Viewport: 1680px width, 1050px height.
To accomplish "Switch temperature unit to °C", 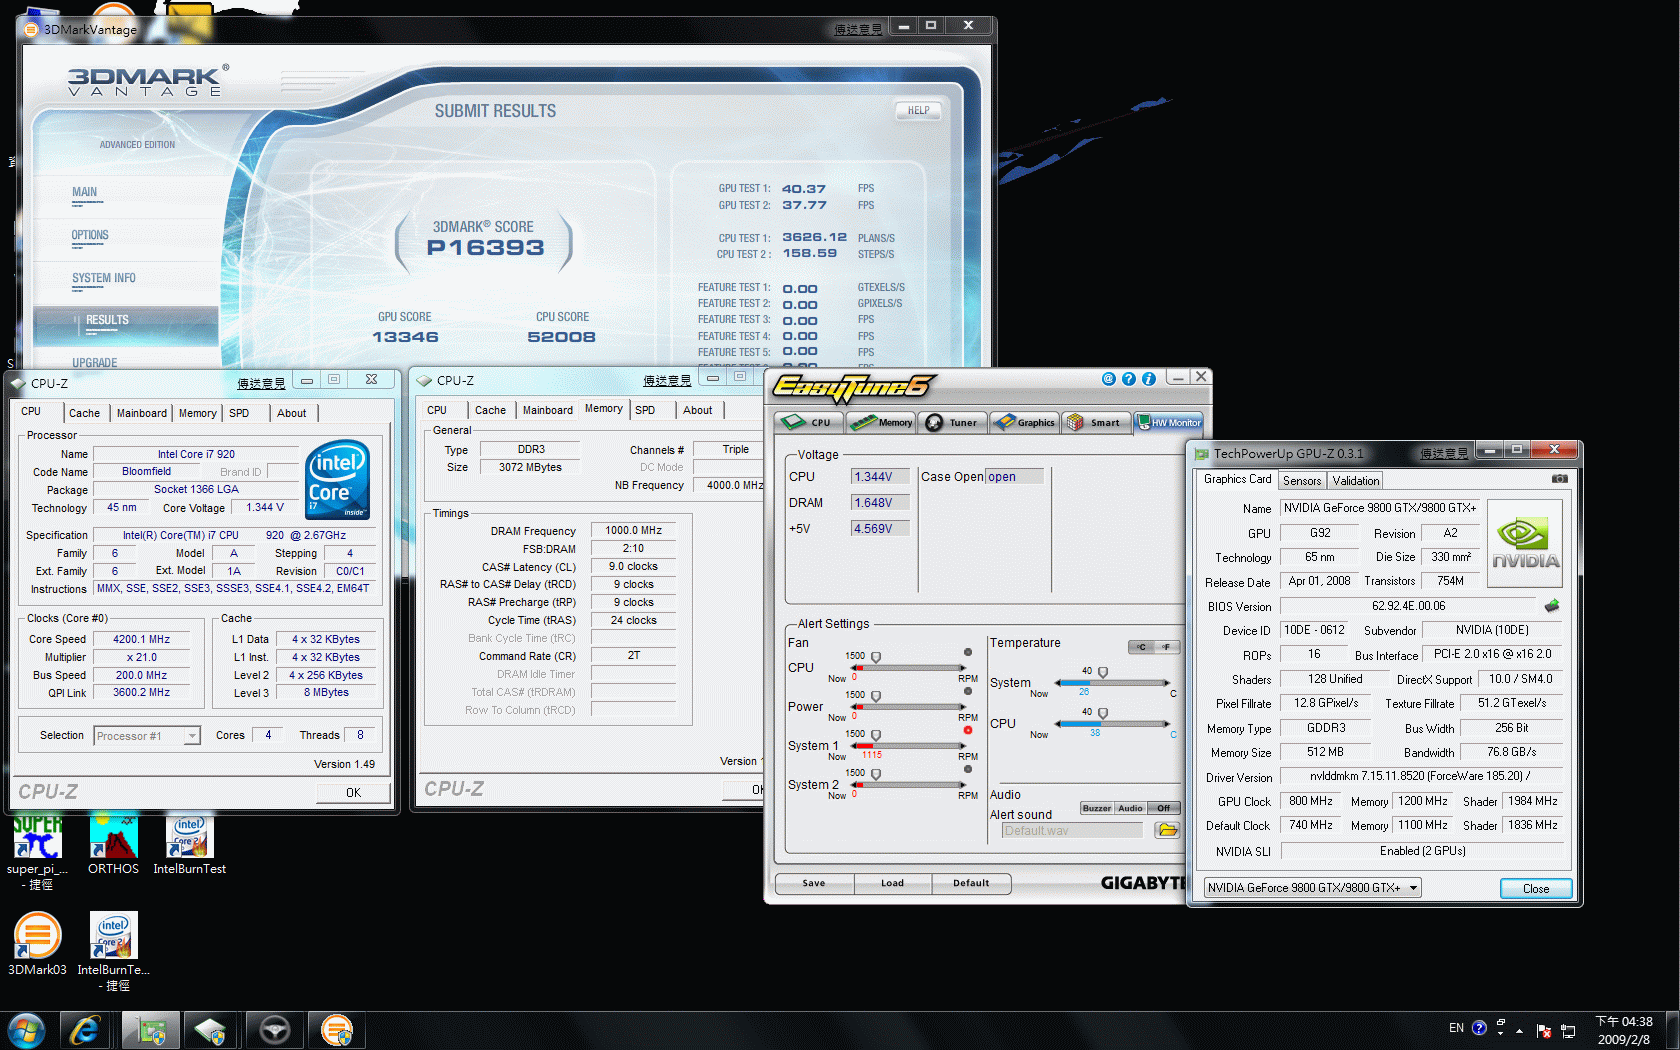I will pyautogui.click(x=1141, y=647).
